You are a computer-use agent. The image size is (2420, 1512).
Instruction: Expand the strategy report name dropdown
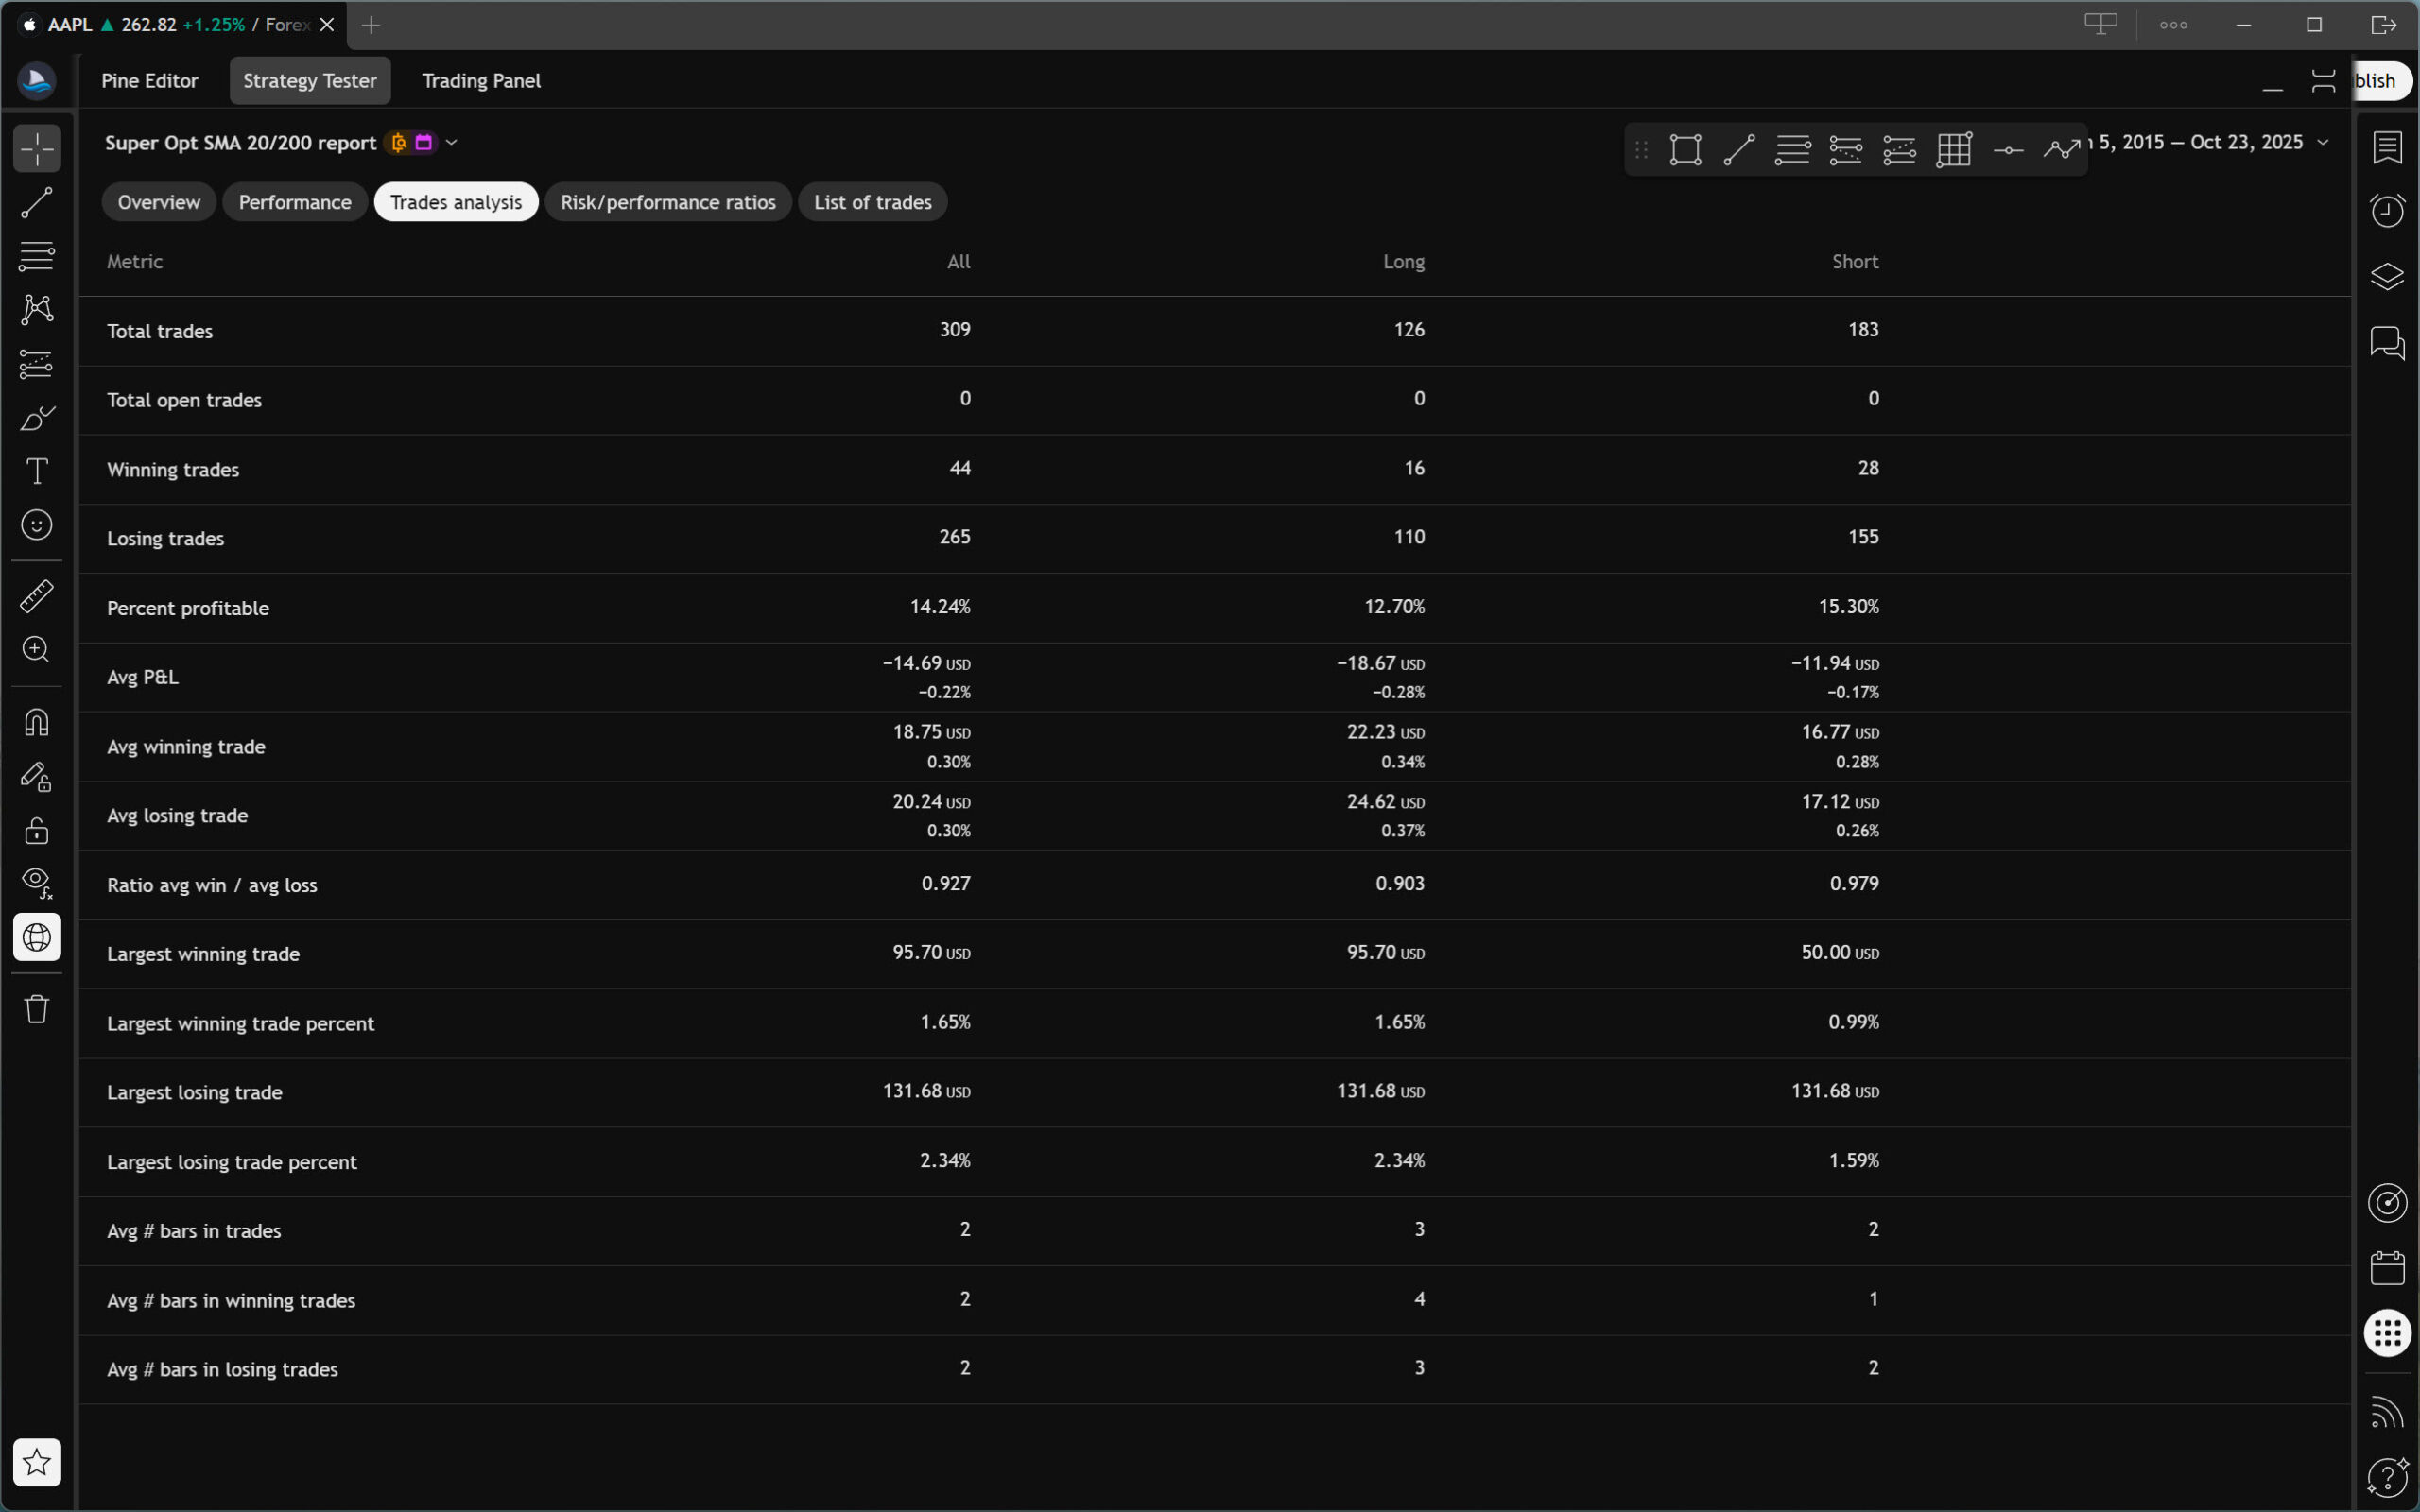(x=452, y=143)
